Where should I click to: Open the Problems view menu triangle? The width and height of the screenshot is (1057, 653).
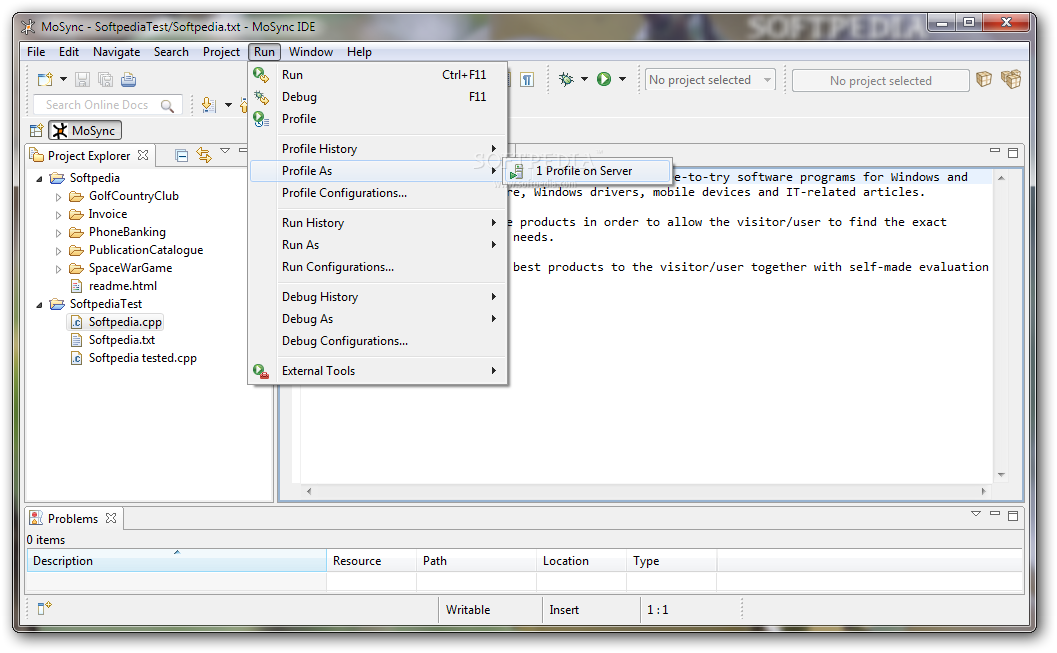coord(975,514)
